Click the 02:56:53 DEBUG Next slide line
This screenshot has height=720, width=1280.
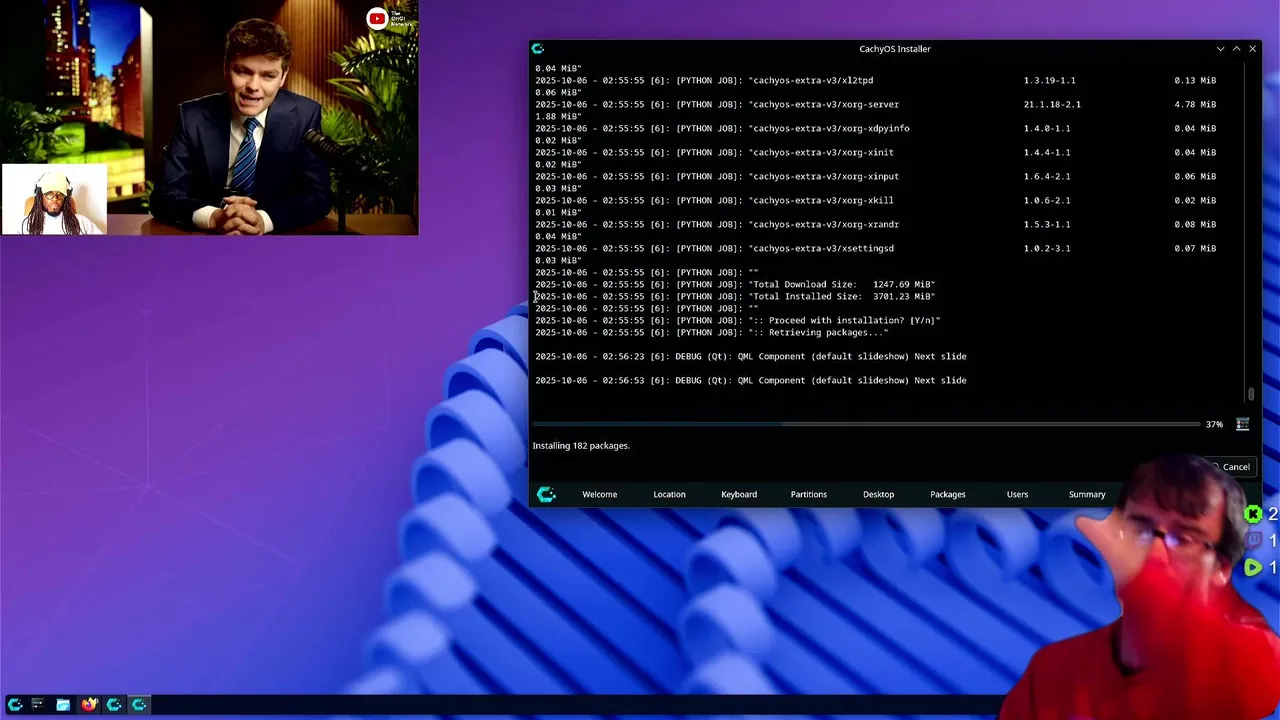(750, 380)
